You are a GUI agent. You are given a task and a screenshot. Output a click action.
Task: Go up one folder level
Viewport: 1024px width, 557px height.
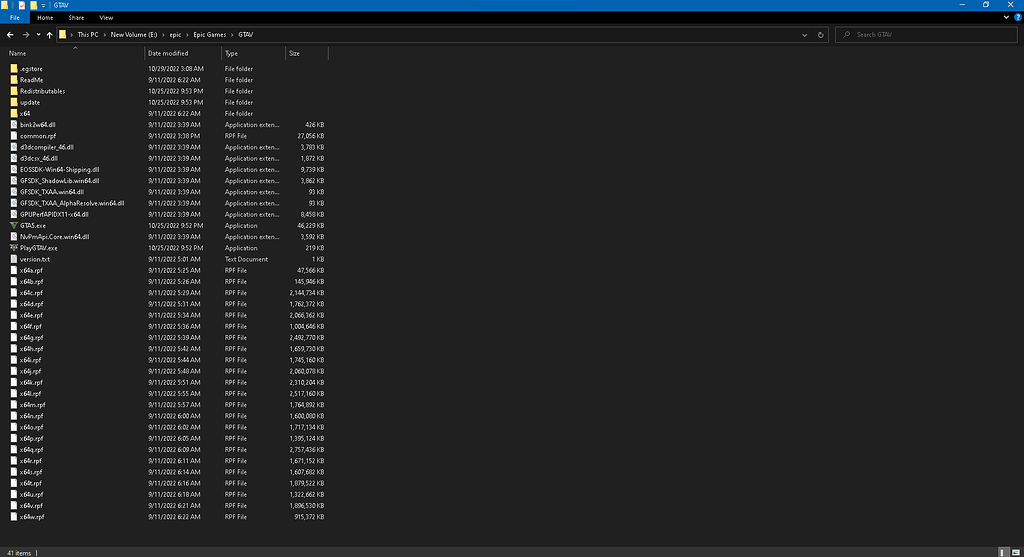tap(50, 35)
